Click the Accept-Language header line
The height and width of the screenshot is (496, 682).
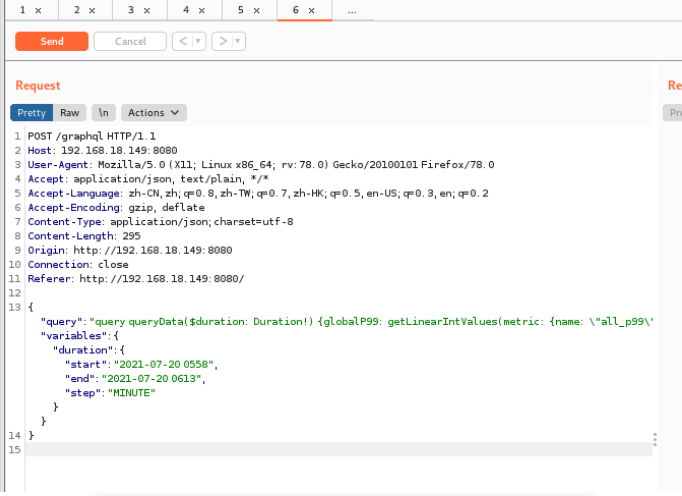point(258,194)
